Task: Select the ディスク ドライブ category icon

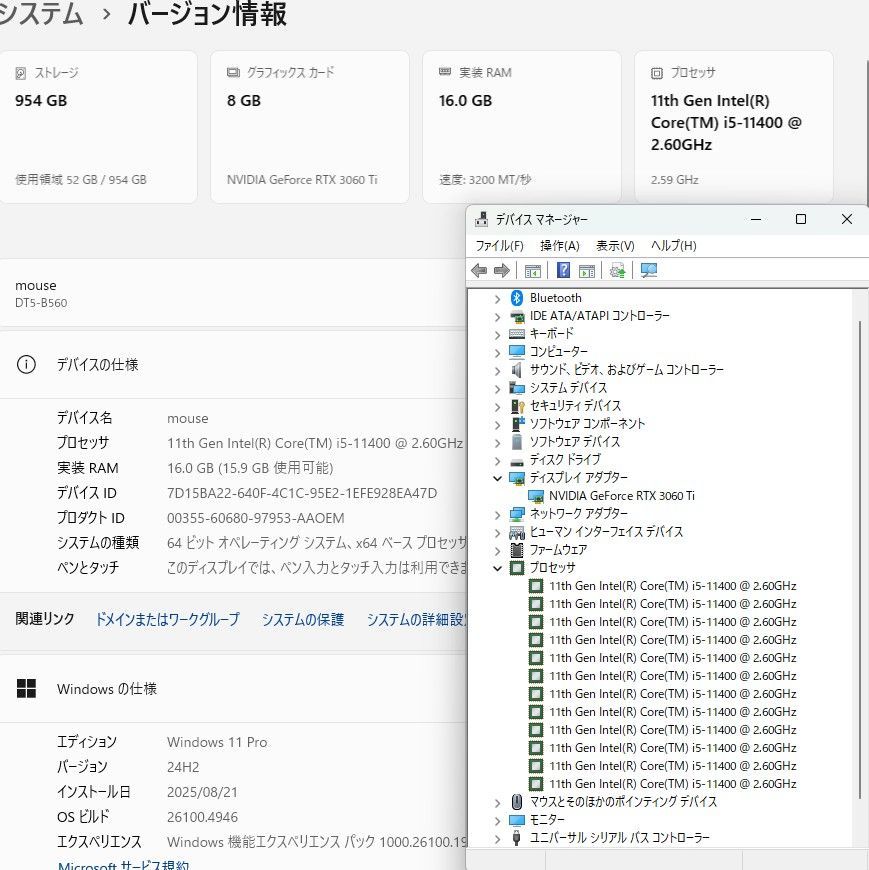Action: click(x=517, y=460)
